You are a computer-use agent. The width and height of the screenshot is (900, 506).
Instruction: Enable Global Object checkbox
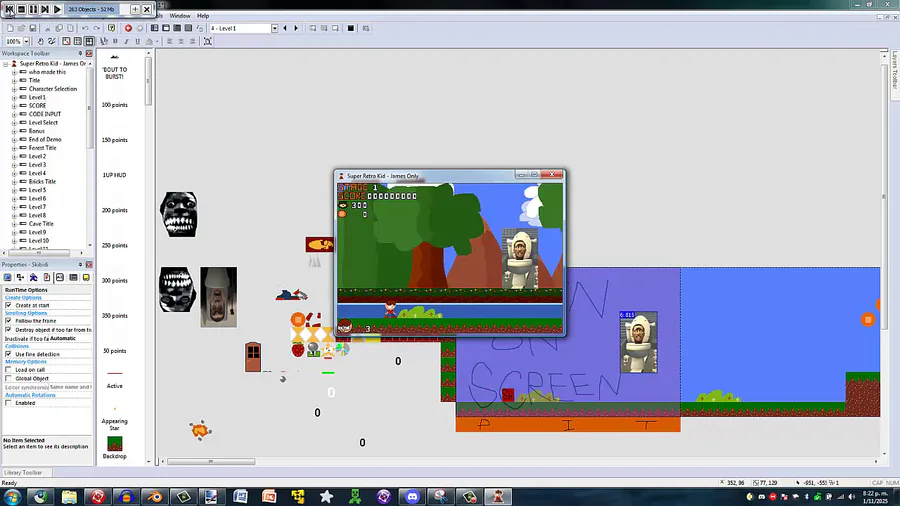point(9,379)
